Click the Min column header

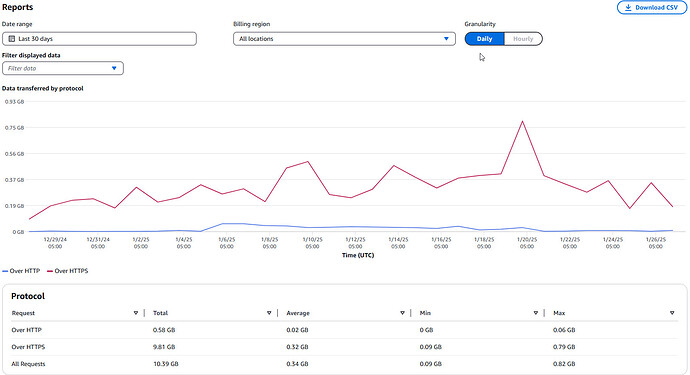425,313
